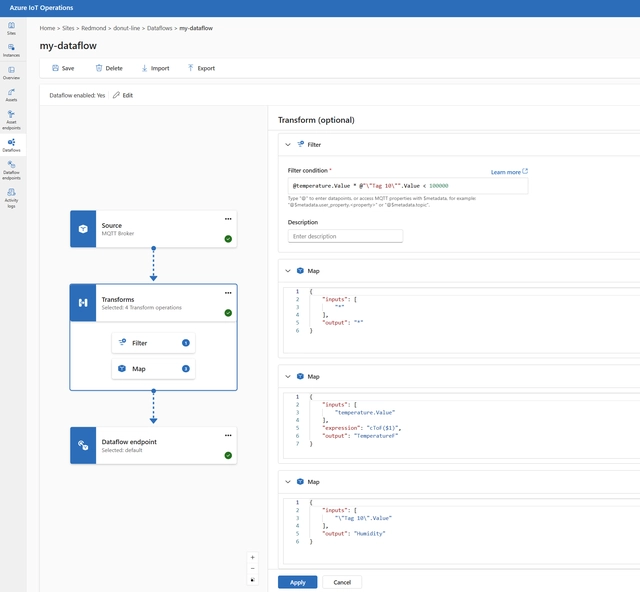Open Dataflow endpoint more options menu
The width and height of the screenshot is (640, 592).
coord(228,435)
